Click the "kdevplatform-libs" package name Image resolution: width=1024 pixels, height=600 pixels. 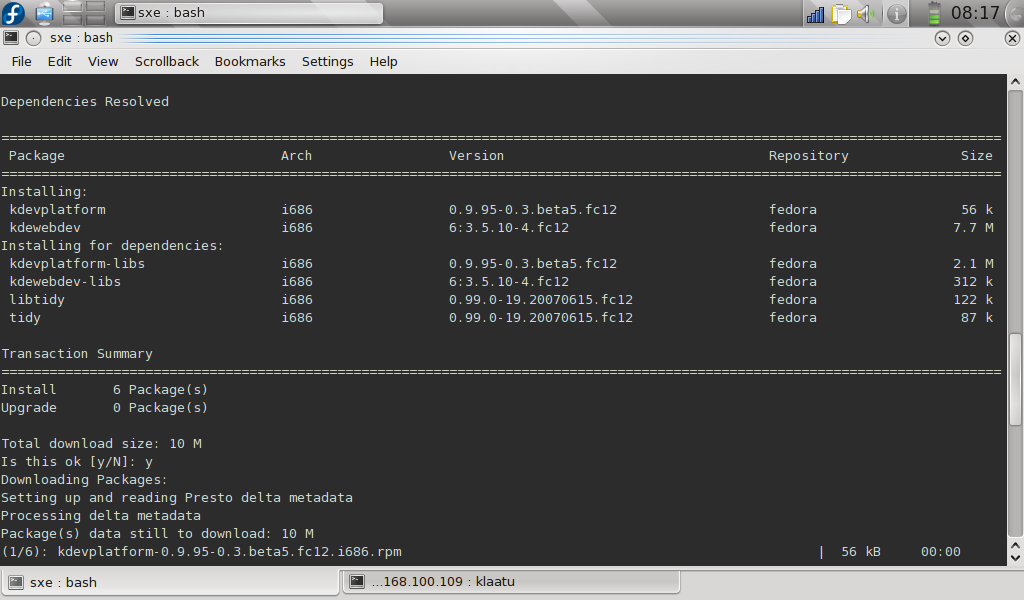pos(77,264)
